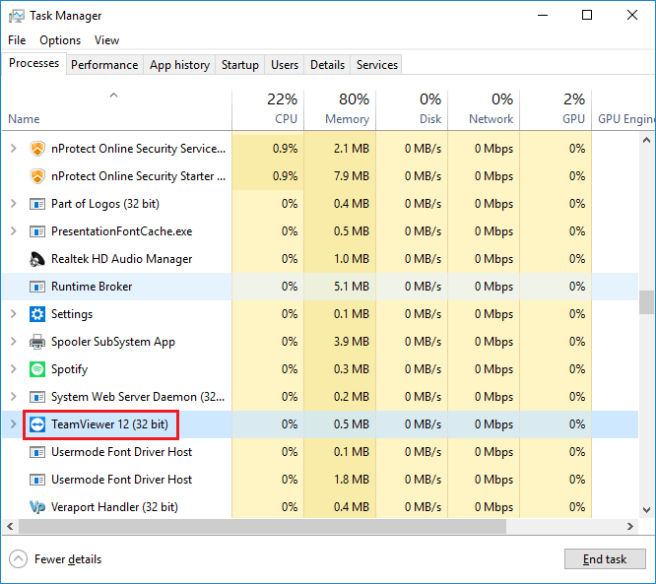Expand the Spotify process group
The width and height of the screenshot is (656, 584).
[x=13, y=369]
